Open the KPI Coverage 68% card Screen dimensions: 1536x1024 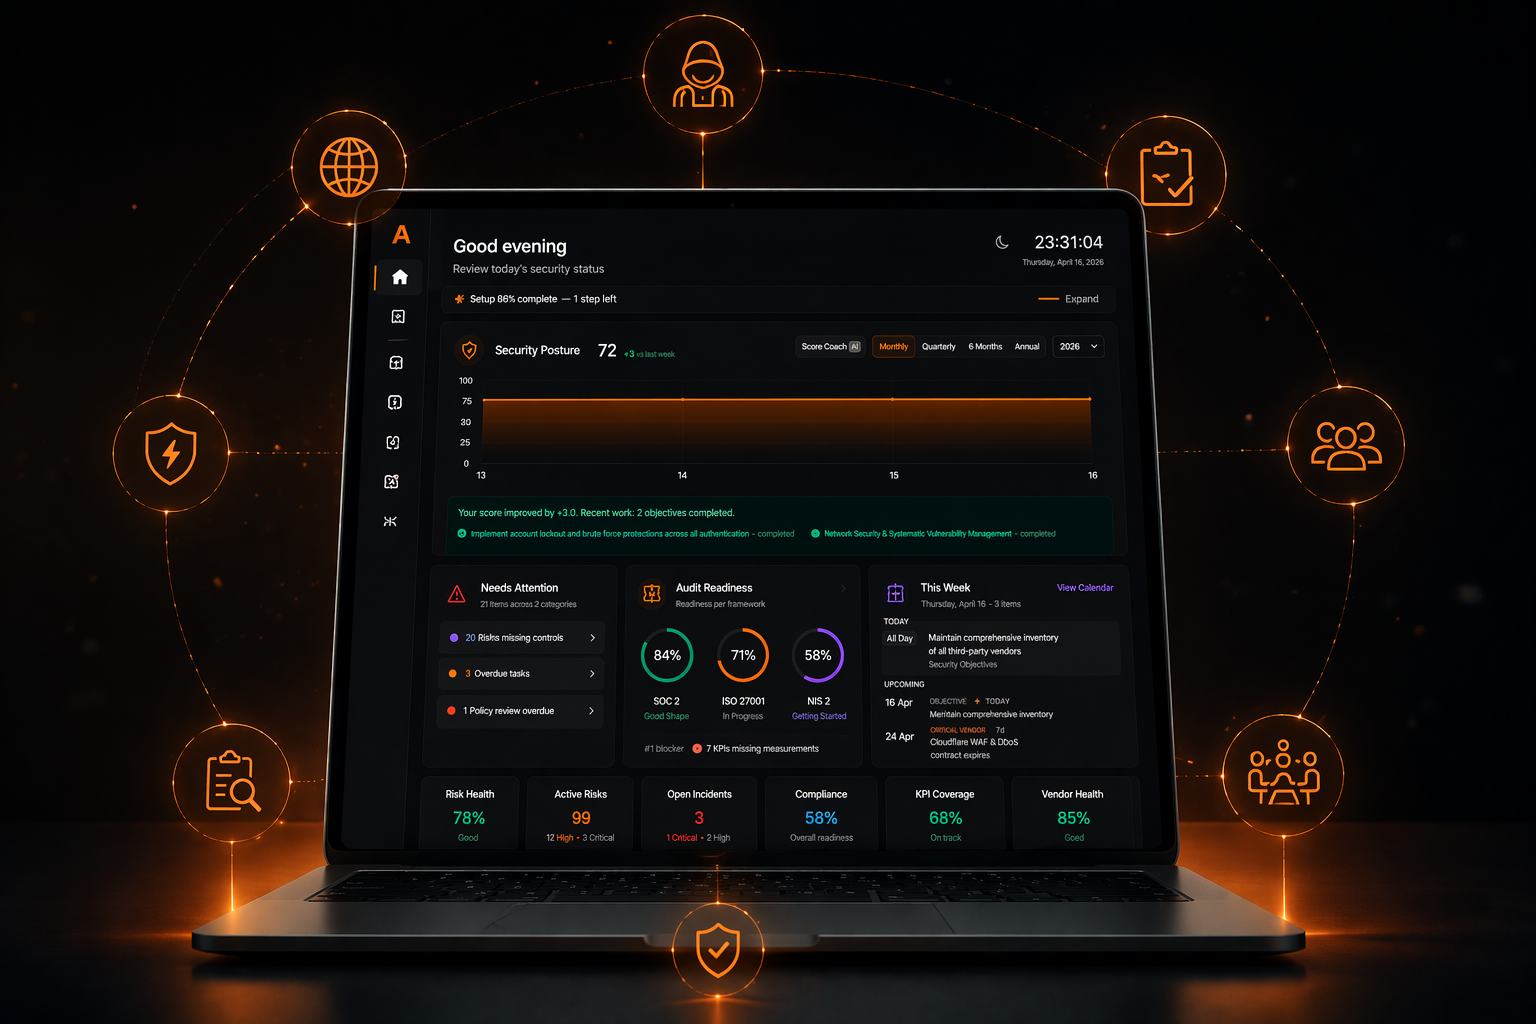945,813
